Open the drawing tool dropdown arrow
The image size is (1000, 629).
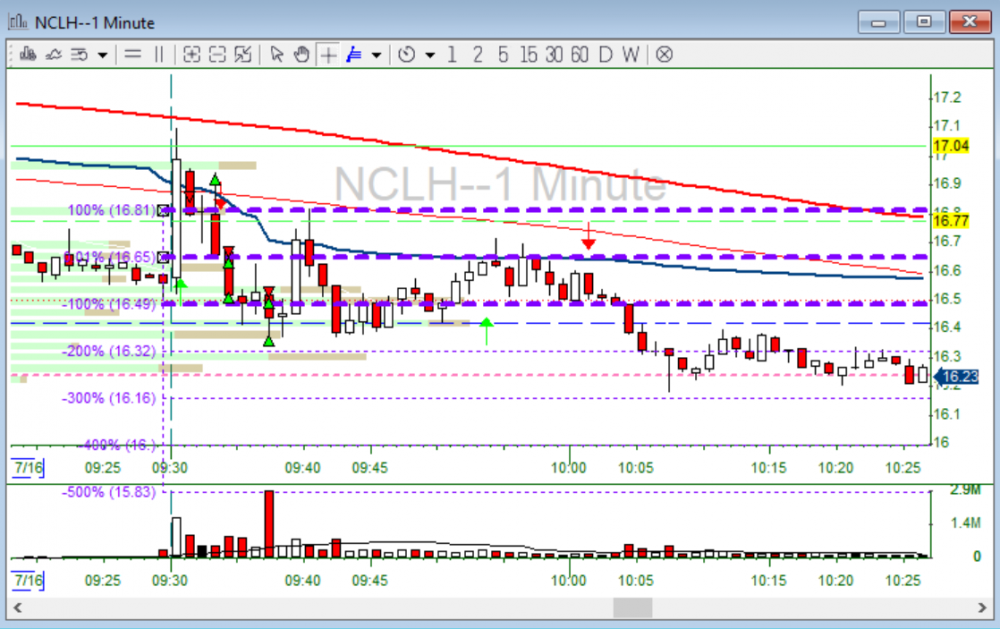(376, 54)
